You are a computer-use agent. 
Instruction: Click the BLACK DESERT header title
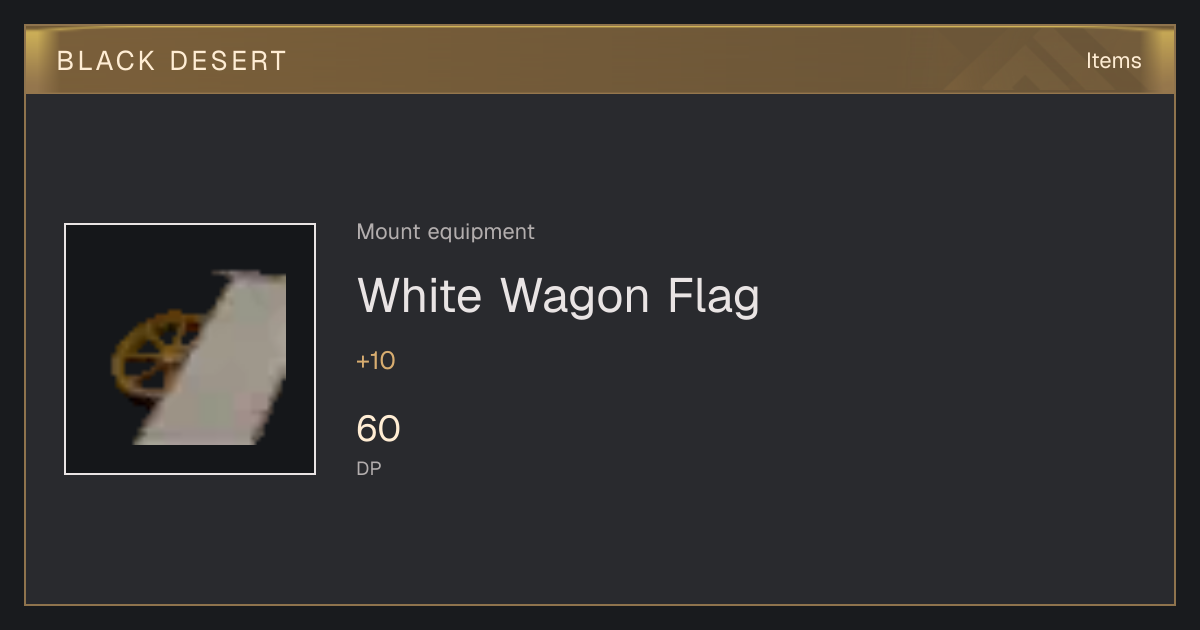[x=172, y=61]
